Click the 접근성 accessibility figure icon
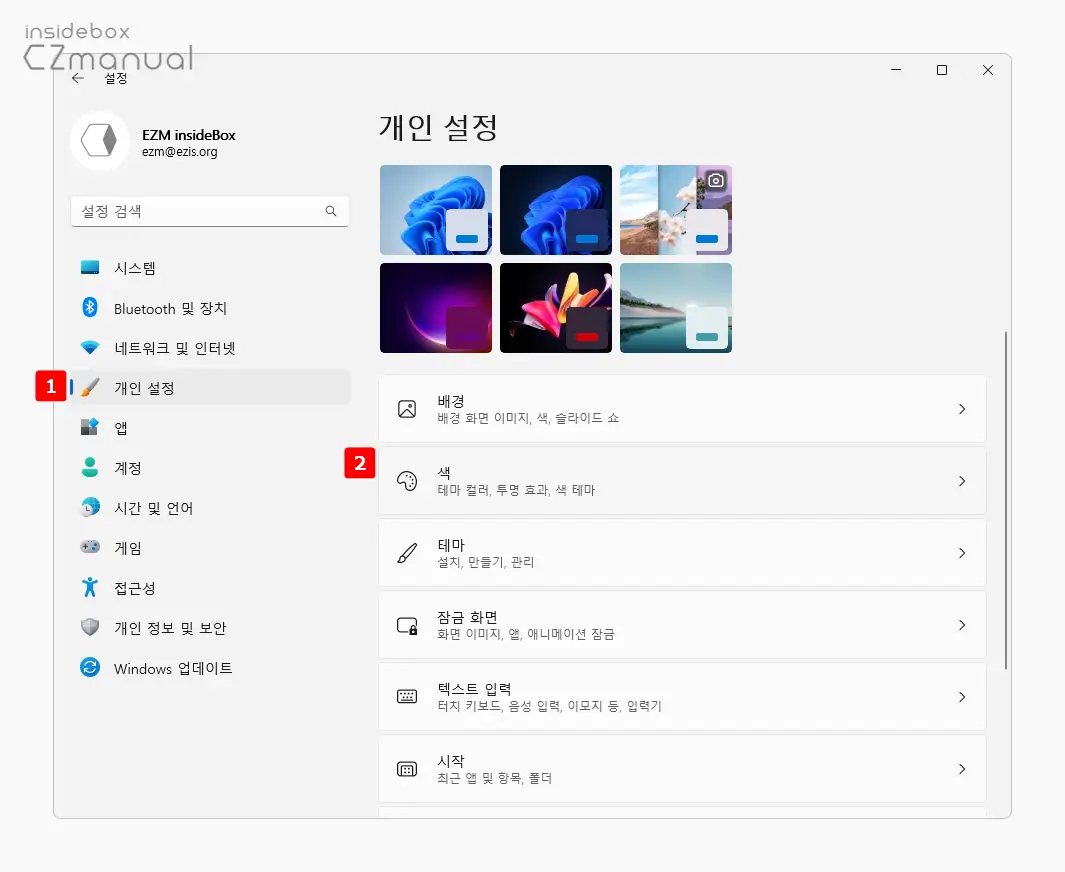Screen dimensions: 1065x872 pyautogui.click(x=90, y=588)
